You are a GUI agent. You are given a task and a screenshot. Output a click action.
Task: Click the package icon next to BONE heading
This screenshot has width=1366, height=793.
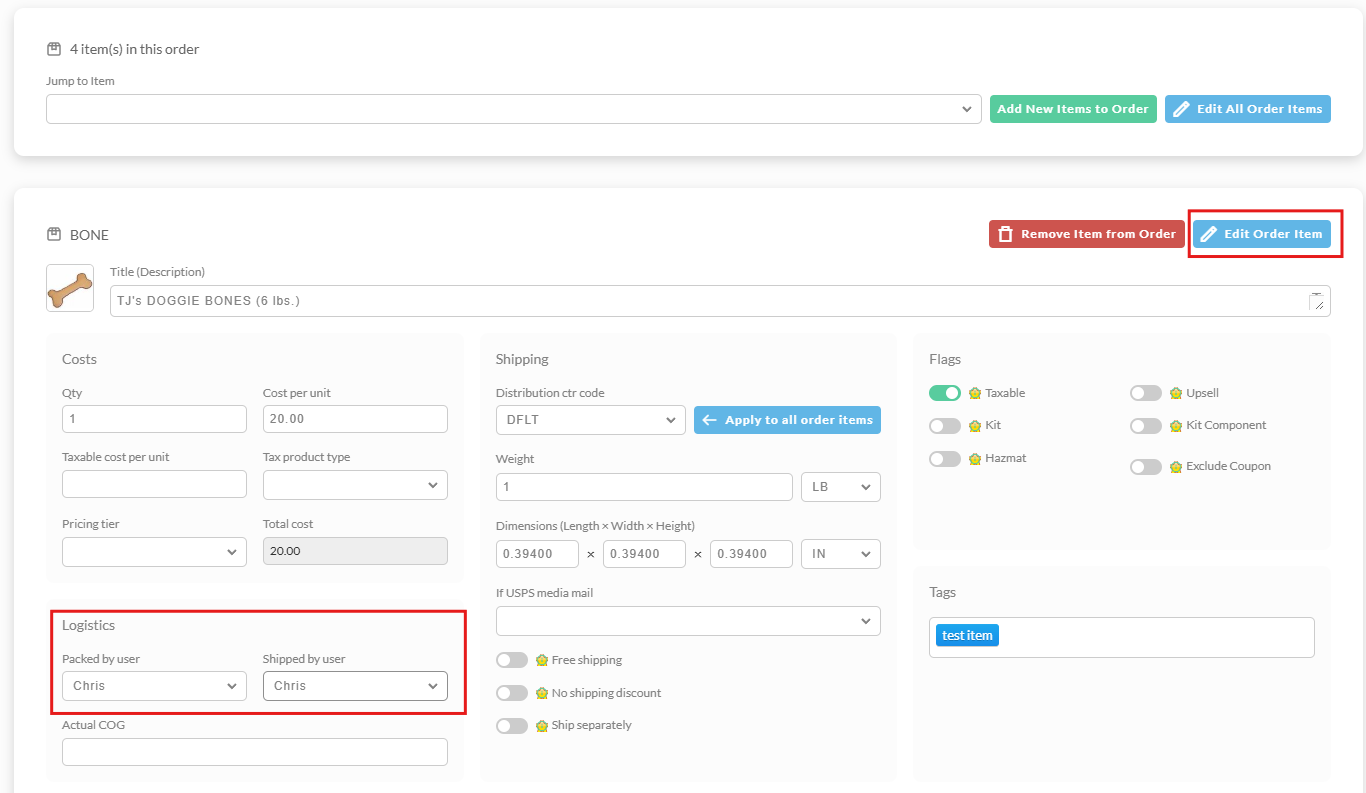tap(54, 235)
